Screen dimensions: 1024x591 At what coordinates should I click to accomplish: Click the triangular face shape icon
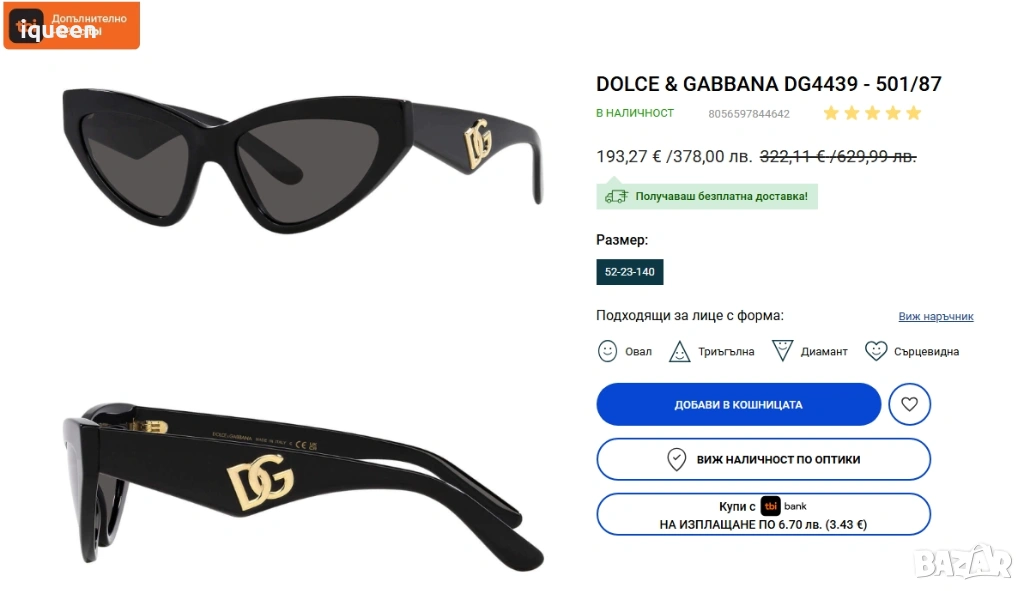coord(679,351)
